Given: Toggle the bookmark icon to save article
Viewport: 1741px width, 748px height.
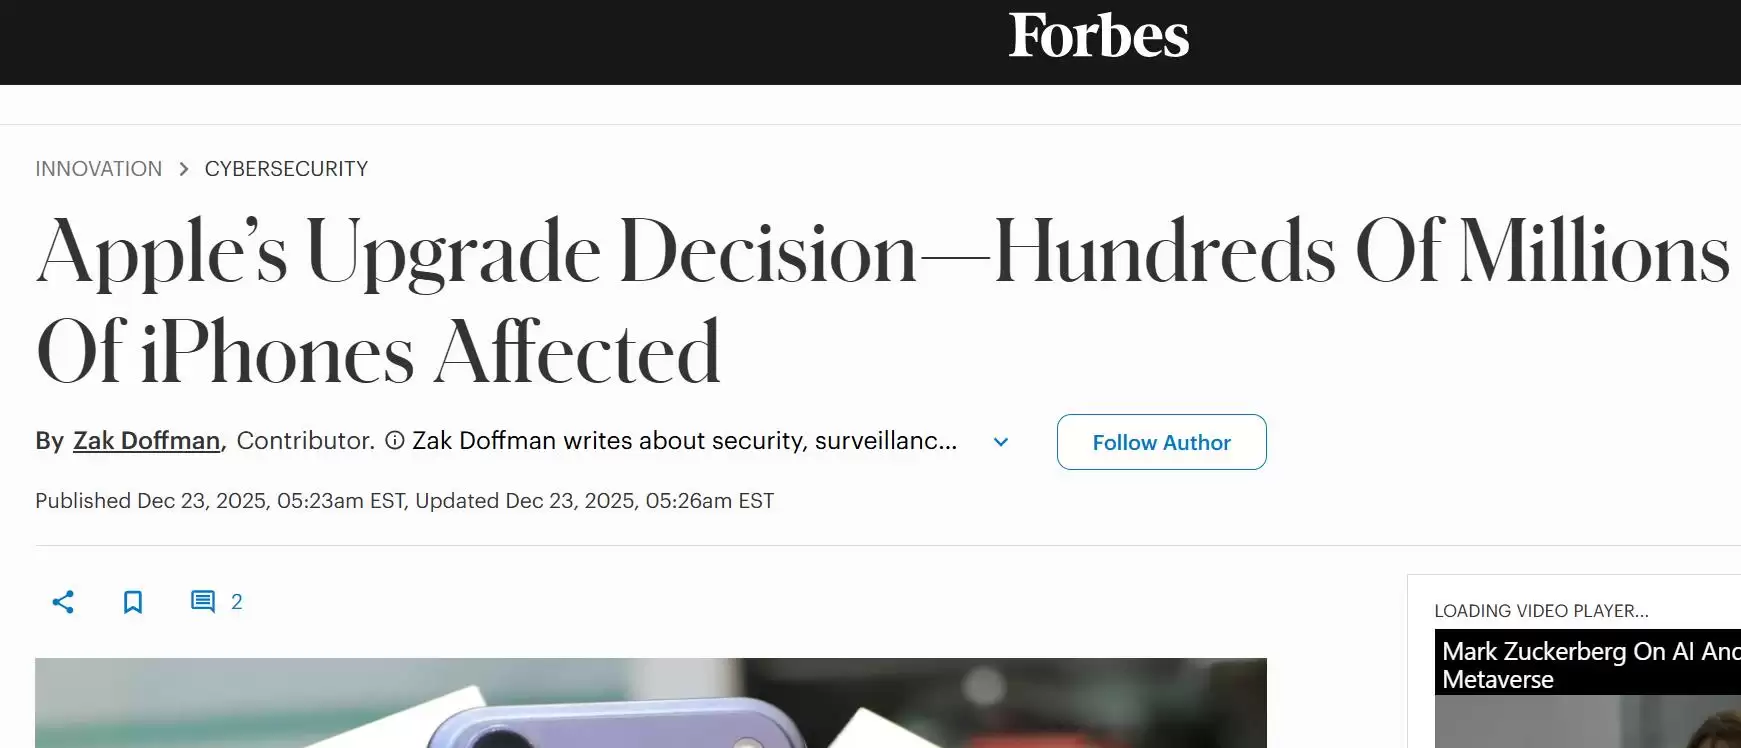Looking at the screenshot, I should pyautogui.click(x=133, y=601).
